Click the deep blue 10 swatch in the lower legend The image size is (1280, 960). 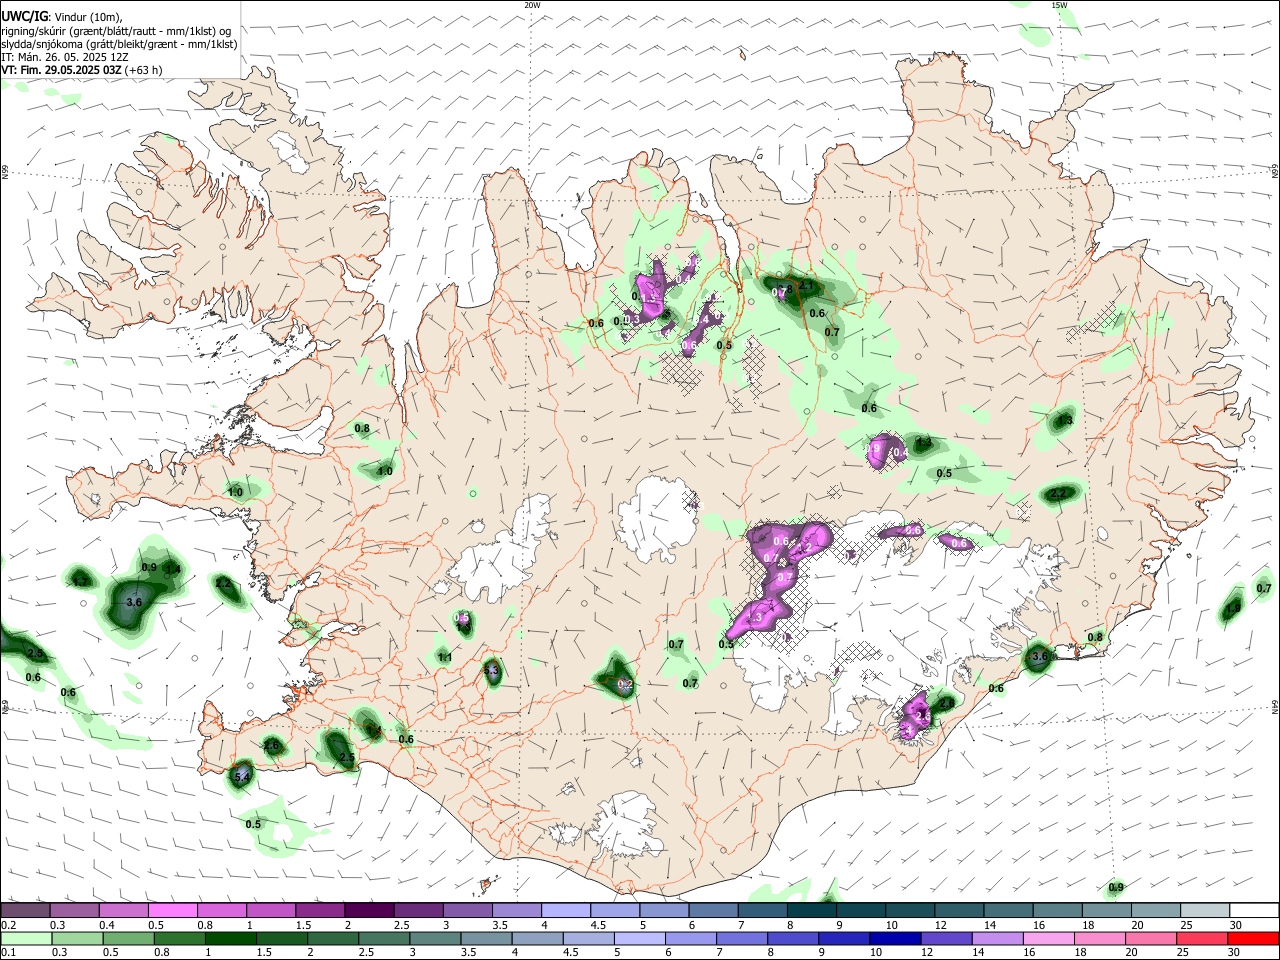pyautogui.click(x=893, y=938)
